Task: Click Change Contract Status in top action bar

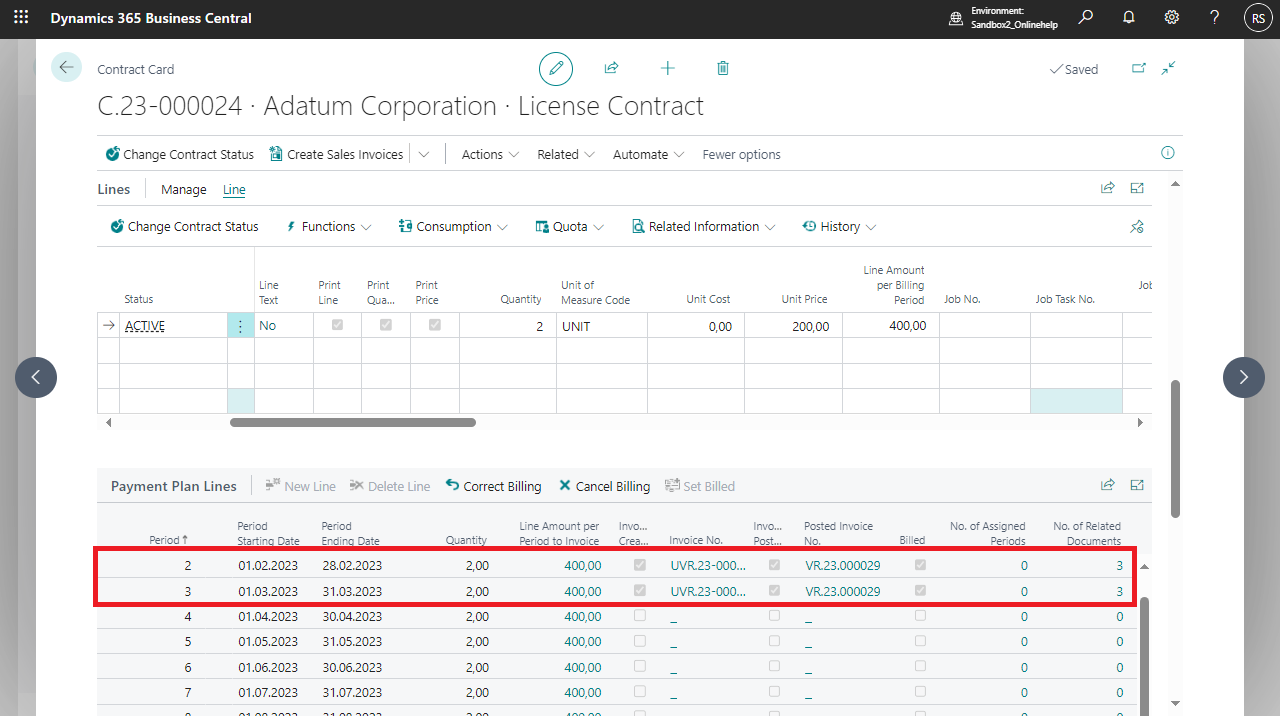Action: click(180, 154)
